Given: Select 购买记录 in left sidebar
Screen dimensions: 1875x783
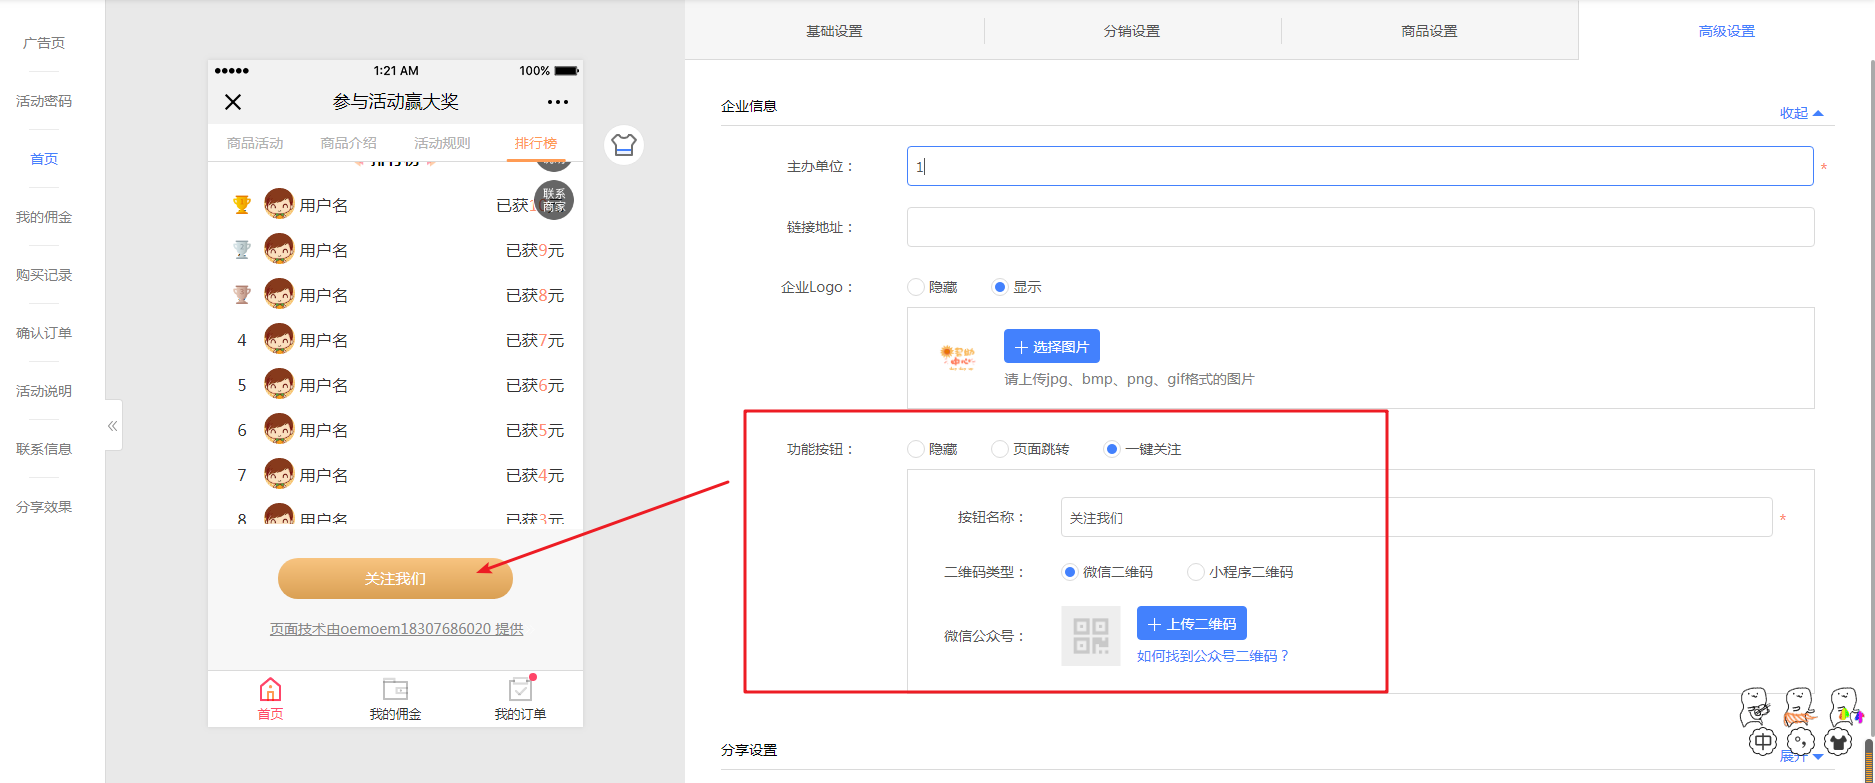Looking at the screenshot, I should 44,275.
